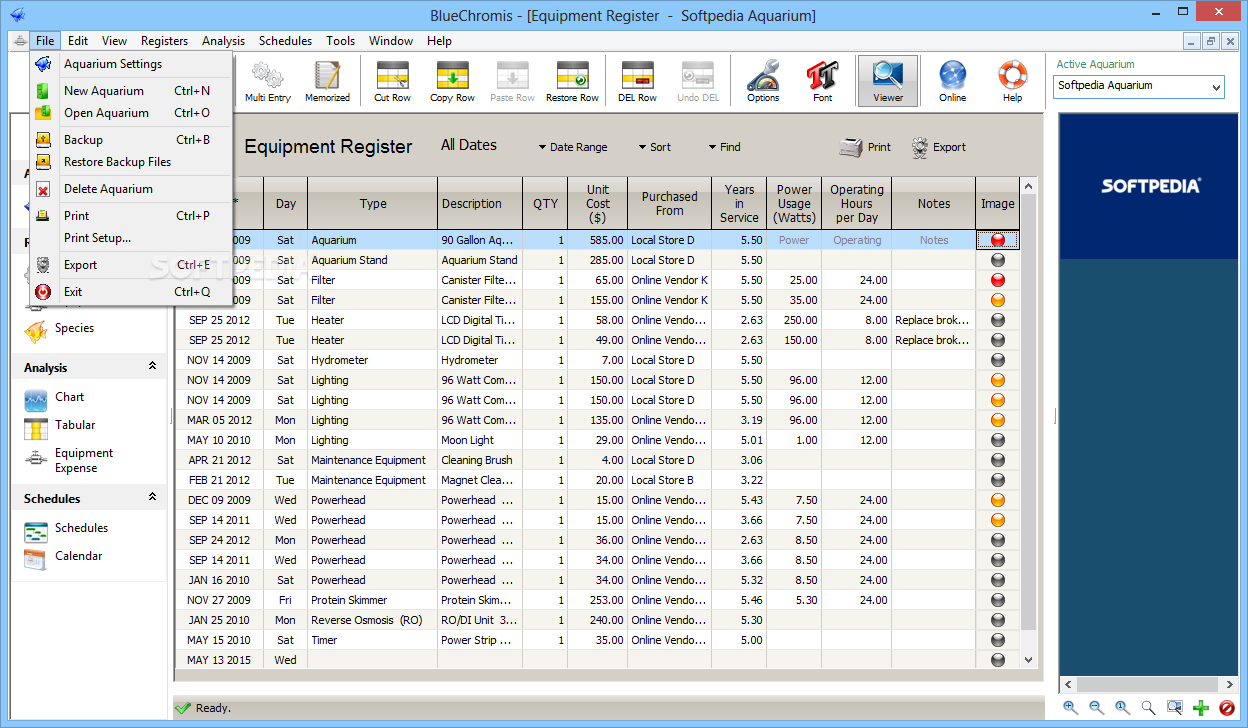The width and height of the screenshot is (1248, 728).
Task: Open the Options gauge icon
Action: coord(762,81)
